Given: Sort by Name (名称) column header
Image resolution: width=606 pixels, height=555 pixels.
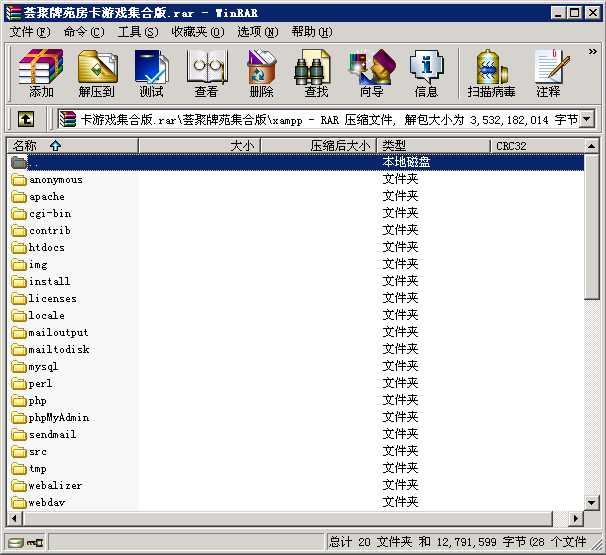Looking at the screenshot, I should (x=73, y=146).
